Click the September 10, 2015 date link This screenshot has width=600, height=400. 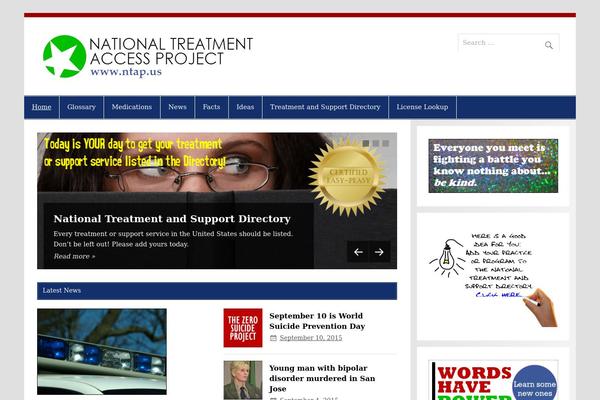coord(311,338)
